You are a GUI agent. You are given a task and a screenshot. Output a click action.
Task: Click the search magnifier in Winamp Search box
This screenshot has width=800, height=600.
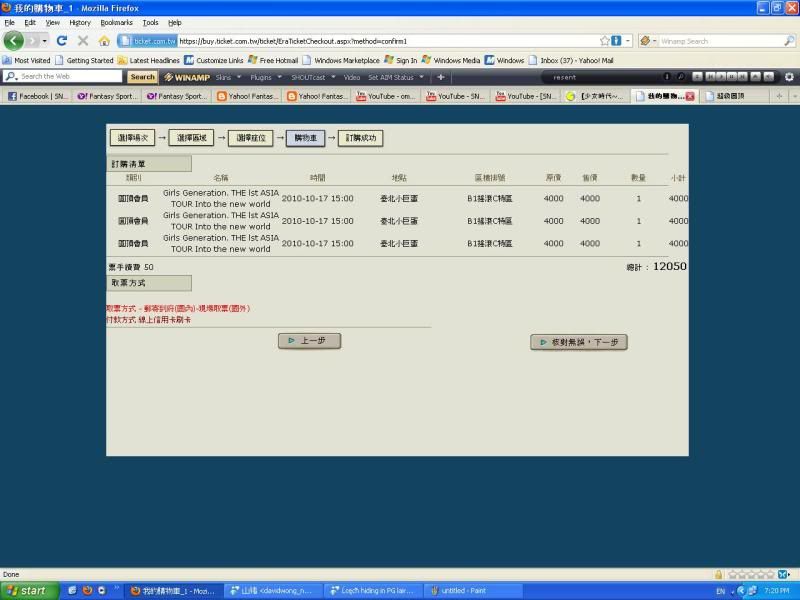point(789,41)
